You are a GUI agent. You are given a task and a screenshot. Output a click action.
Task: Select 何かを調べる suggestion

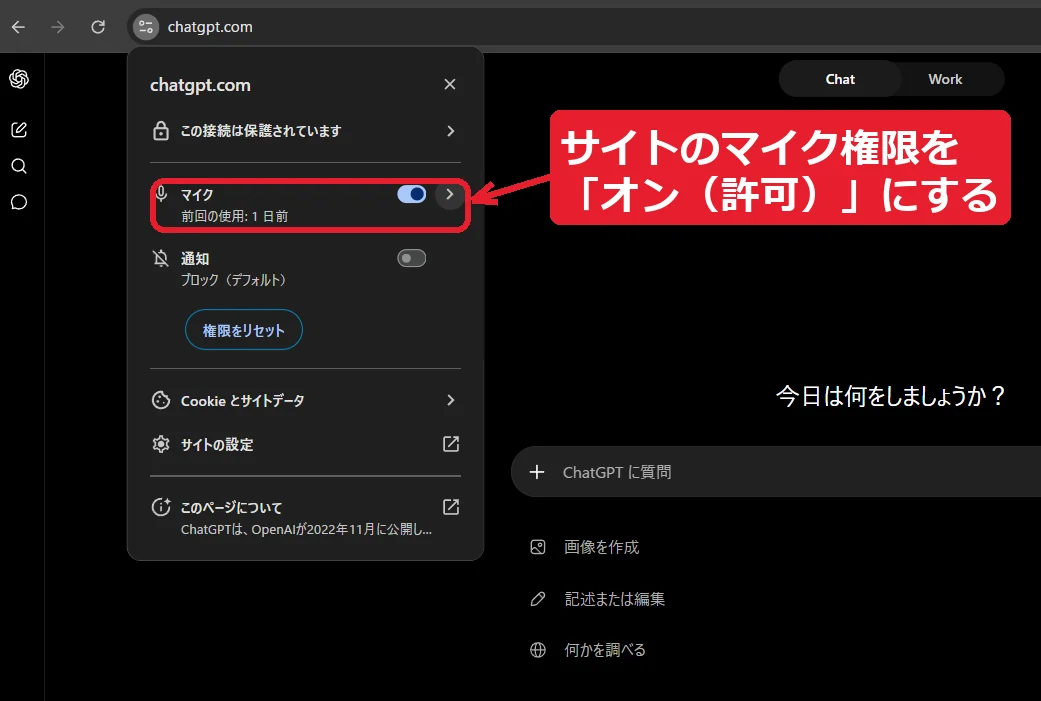click(605, 650)
